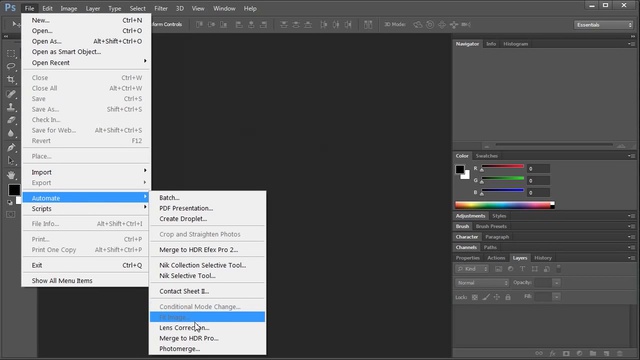640x360 pixels.
Task: Open the Essentials workspace dropdown
Action: pyautogui.click(x=603, y=25)
